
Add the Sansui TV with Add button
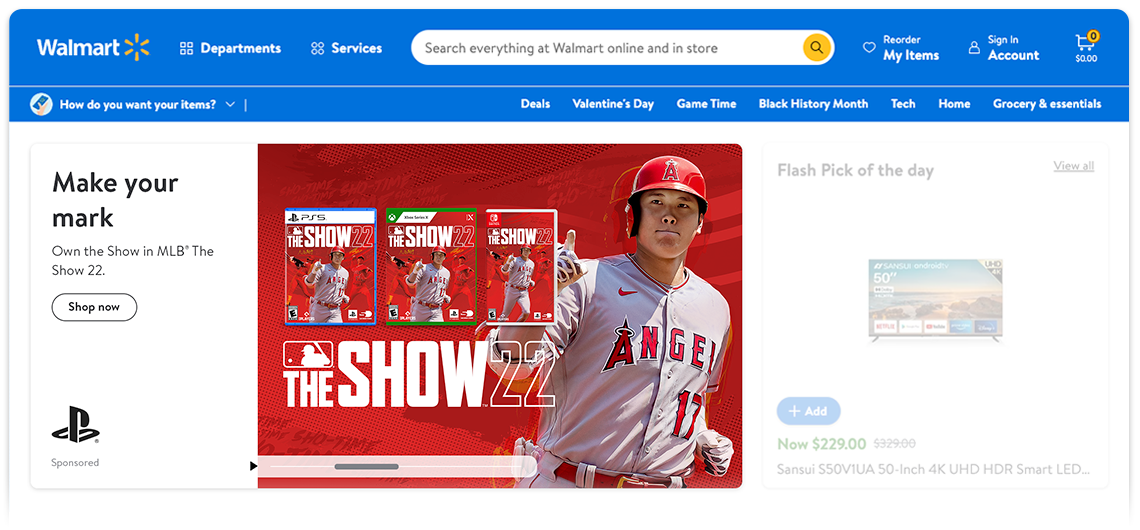(808, 411)
